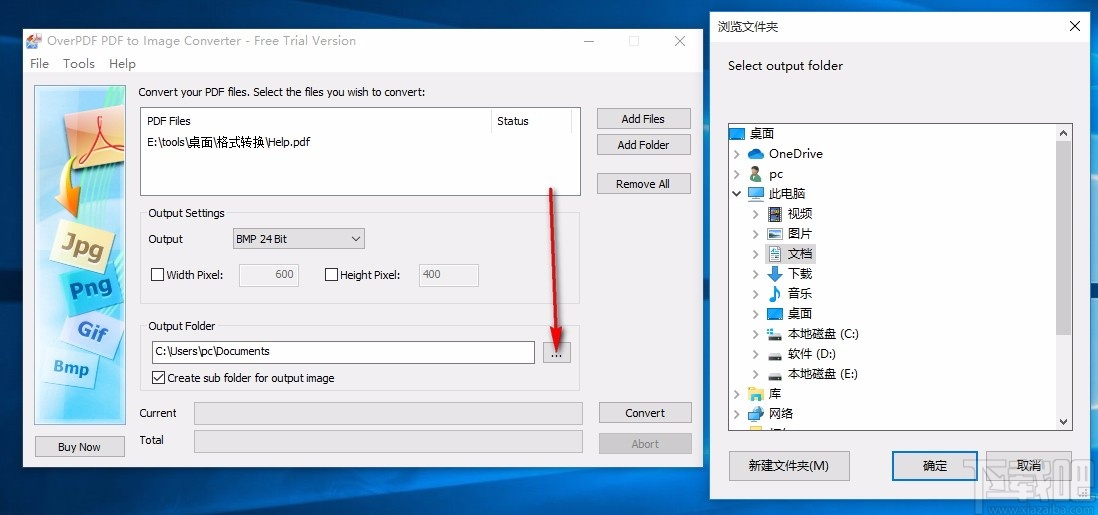Image resolution: width=1098 pixels, height=515 pixels.
Task: Expand the 文档 folder node
Action: (756, 254)
